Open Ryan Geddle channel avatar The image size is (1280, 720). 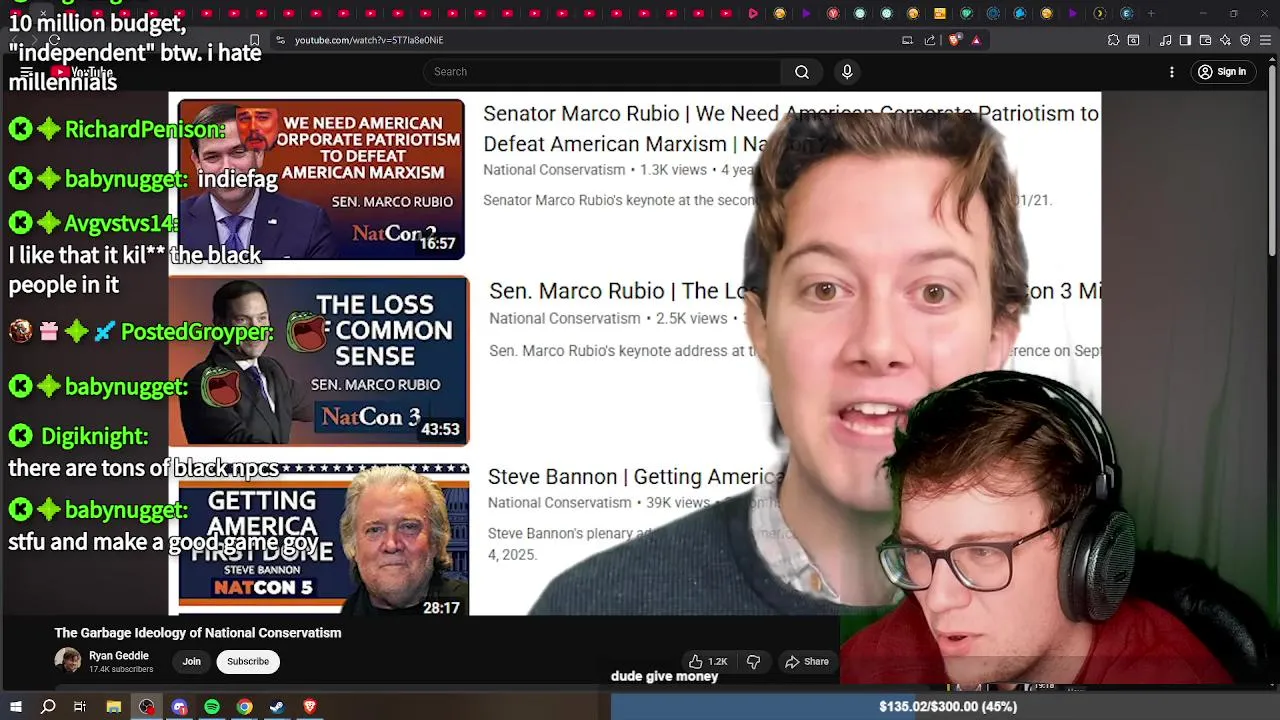click(68, 662)
